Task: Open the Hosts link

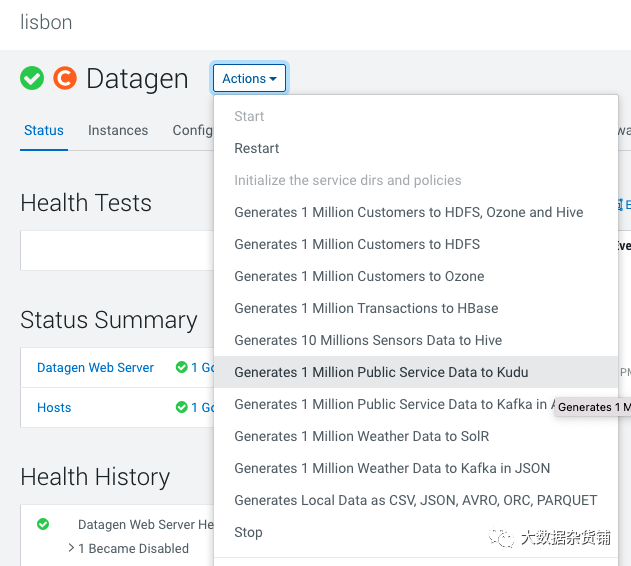Action: pyautogui.click(x=54, y=407)
